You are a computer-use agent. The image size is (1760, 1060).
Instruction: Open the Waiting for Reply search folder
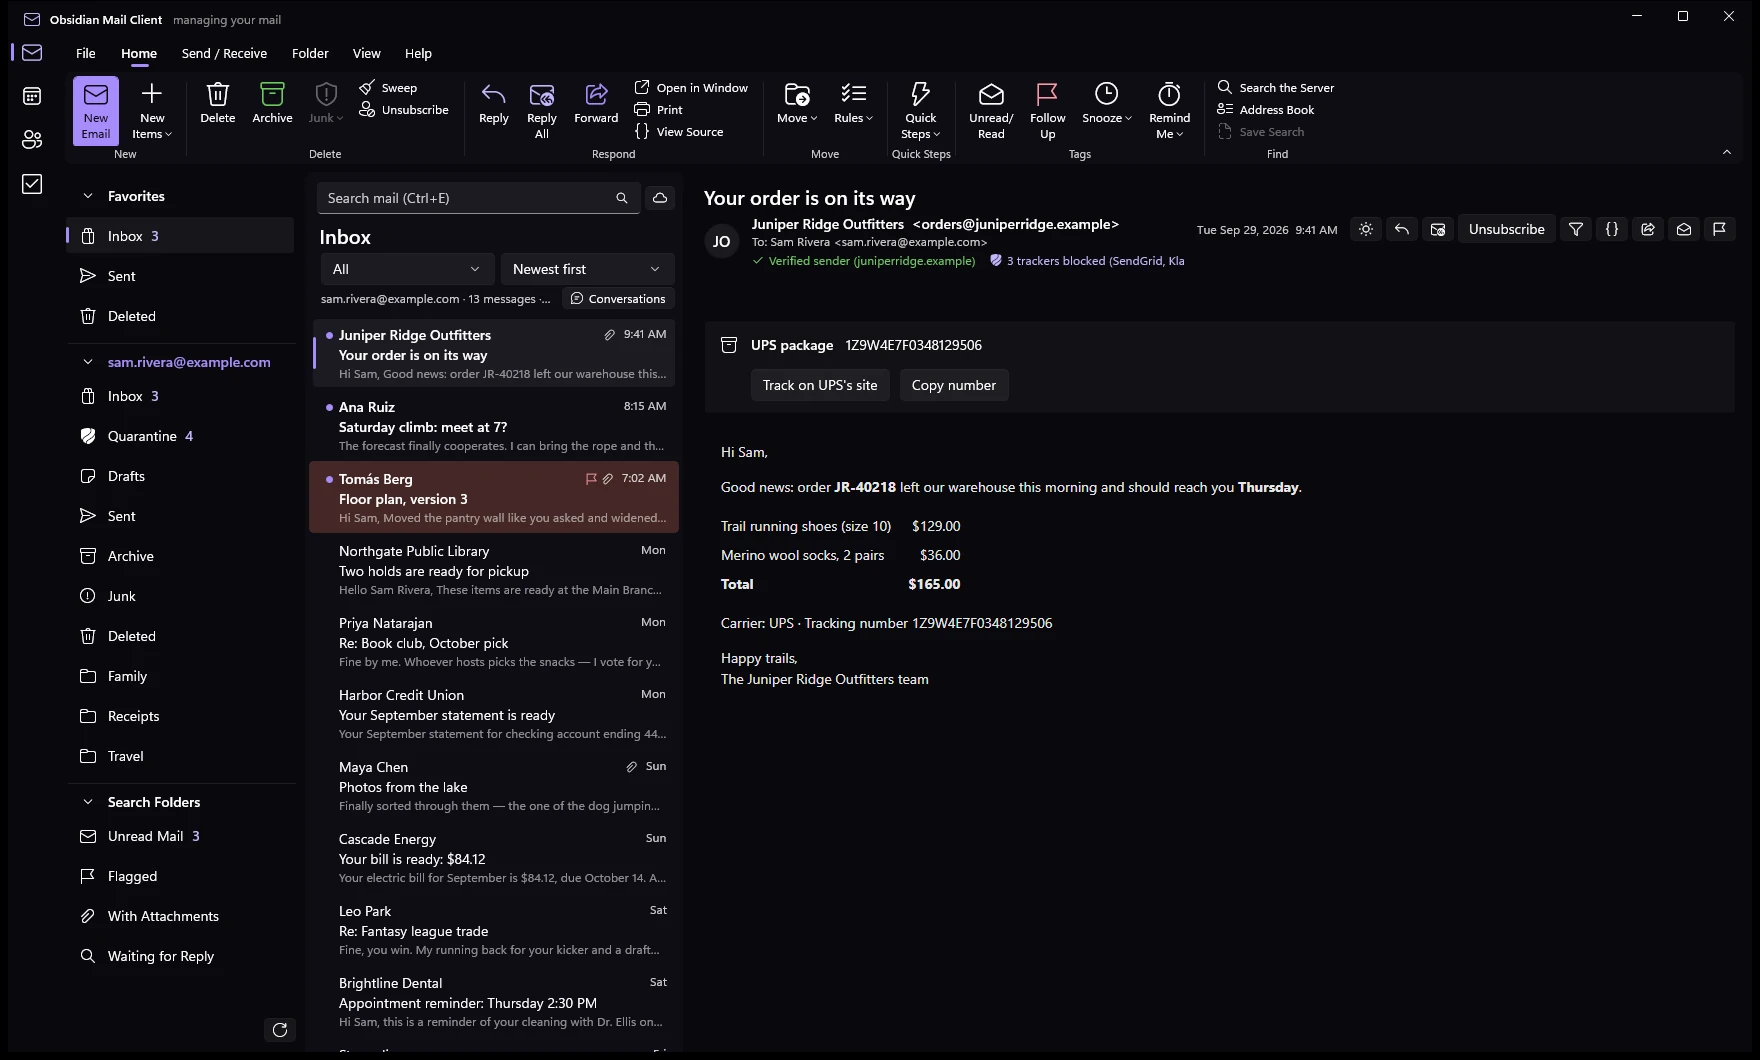(x=181, y=956)
